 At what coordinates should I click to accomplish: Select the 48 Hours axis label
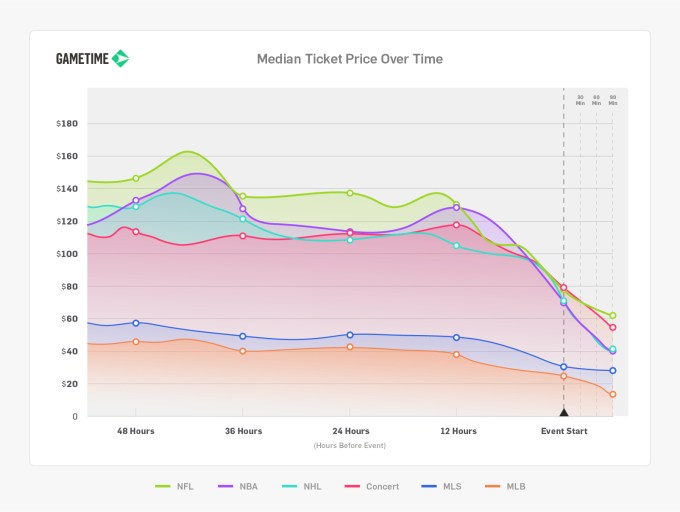coord(136,431)
